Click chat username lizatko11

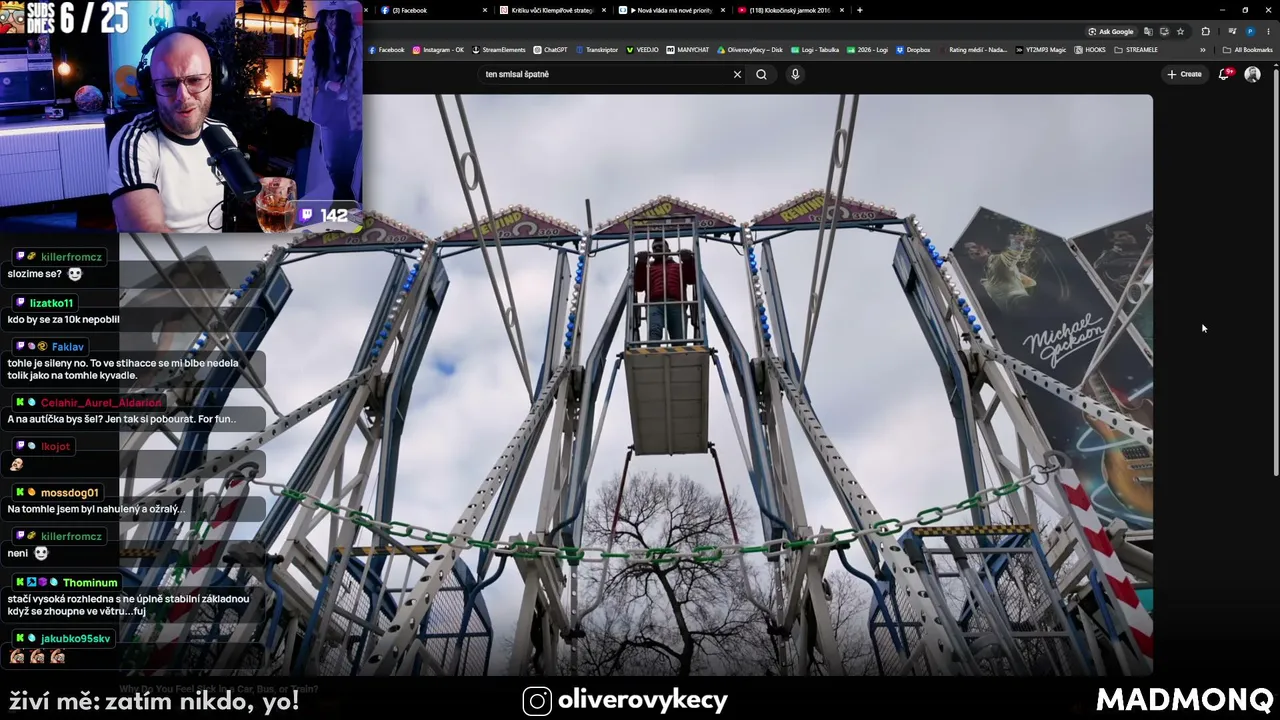(51, 303)
